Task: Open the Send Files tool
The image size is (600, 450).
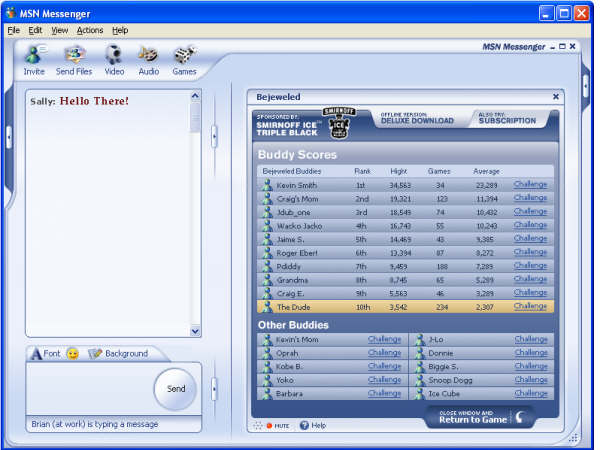Action: (x=74, y=60)
